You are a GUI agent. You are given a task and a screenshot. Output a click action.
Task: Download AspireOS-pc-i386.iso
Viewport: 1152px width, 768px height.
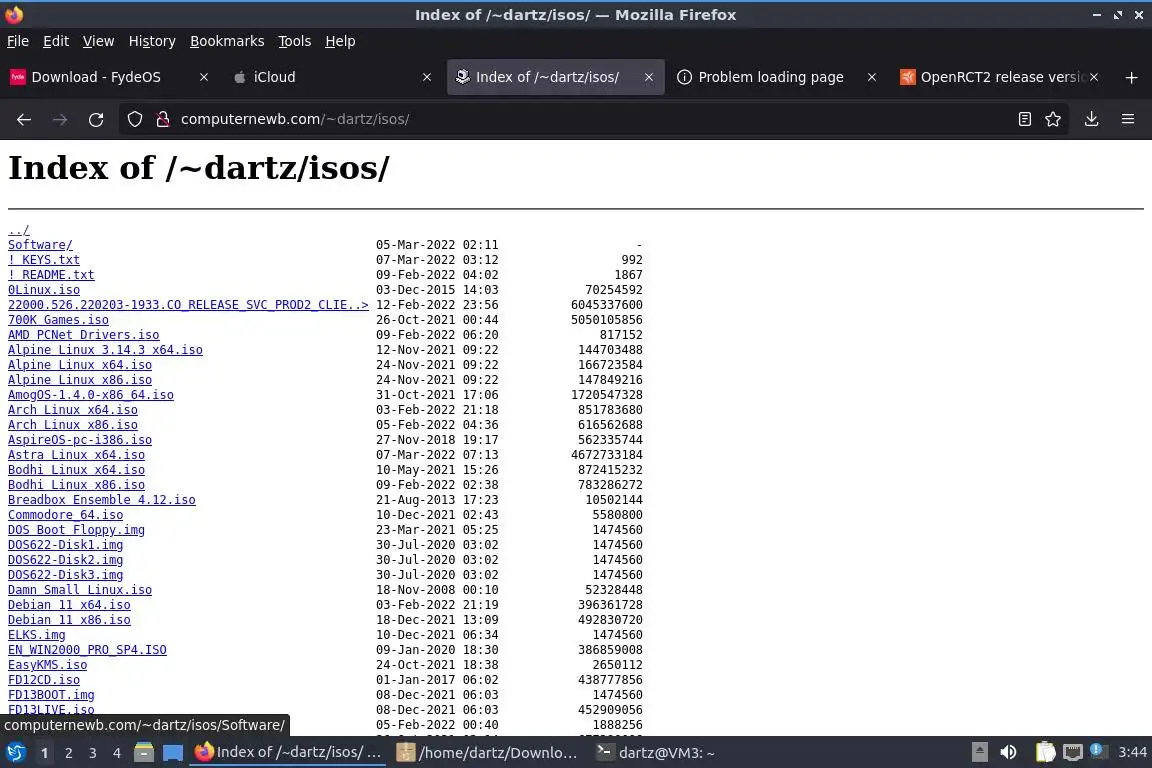80,440
